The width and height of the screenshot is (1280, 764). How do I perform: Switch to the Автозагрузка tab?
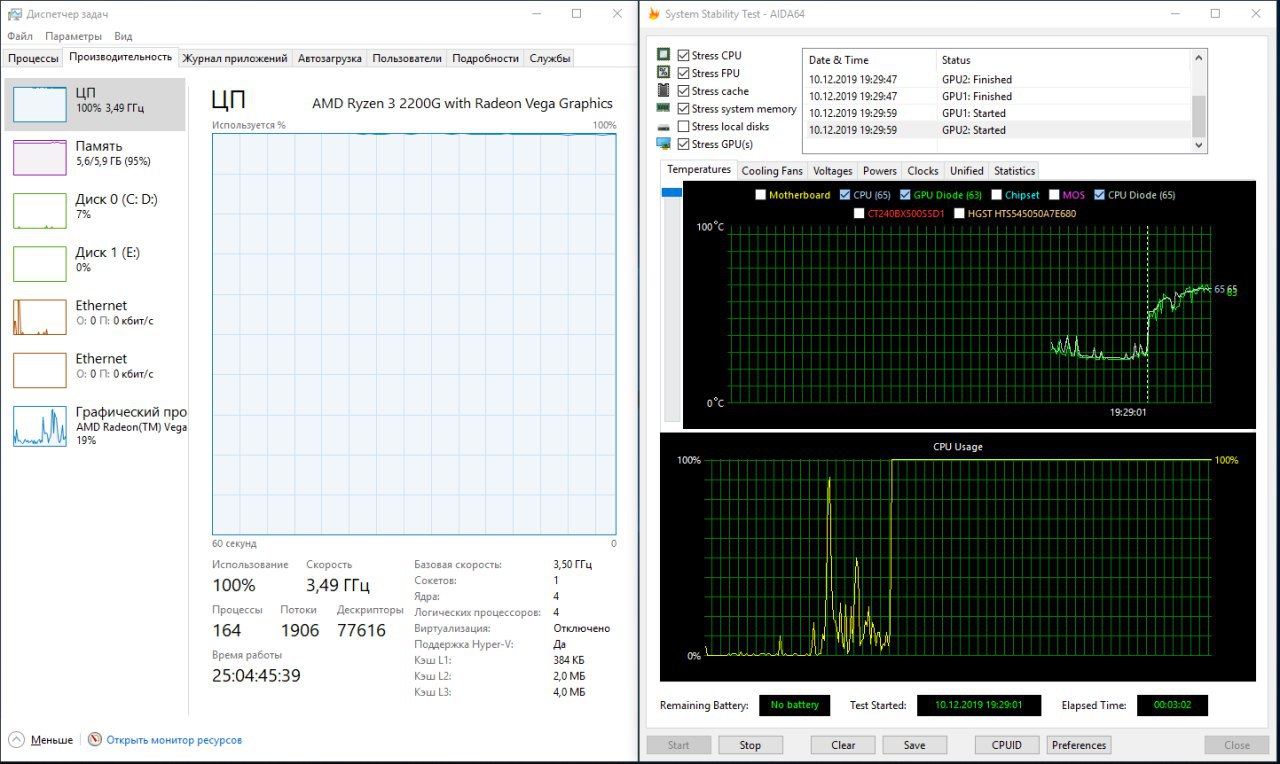tap(330, 58)
